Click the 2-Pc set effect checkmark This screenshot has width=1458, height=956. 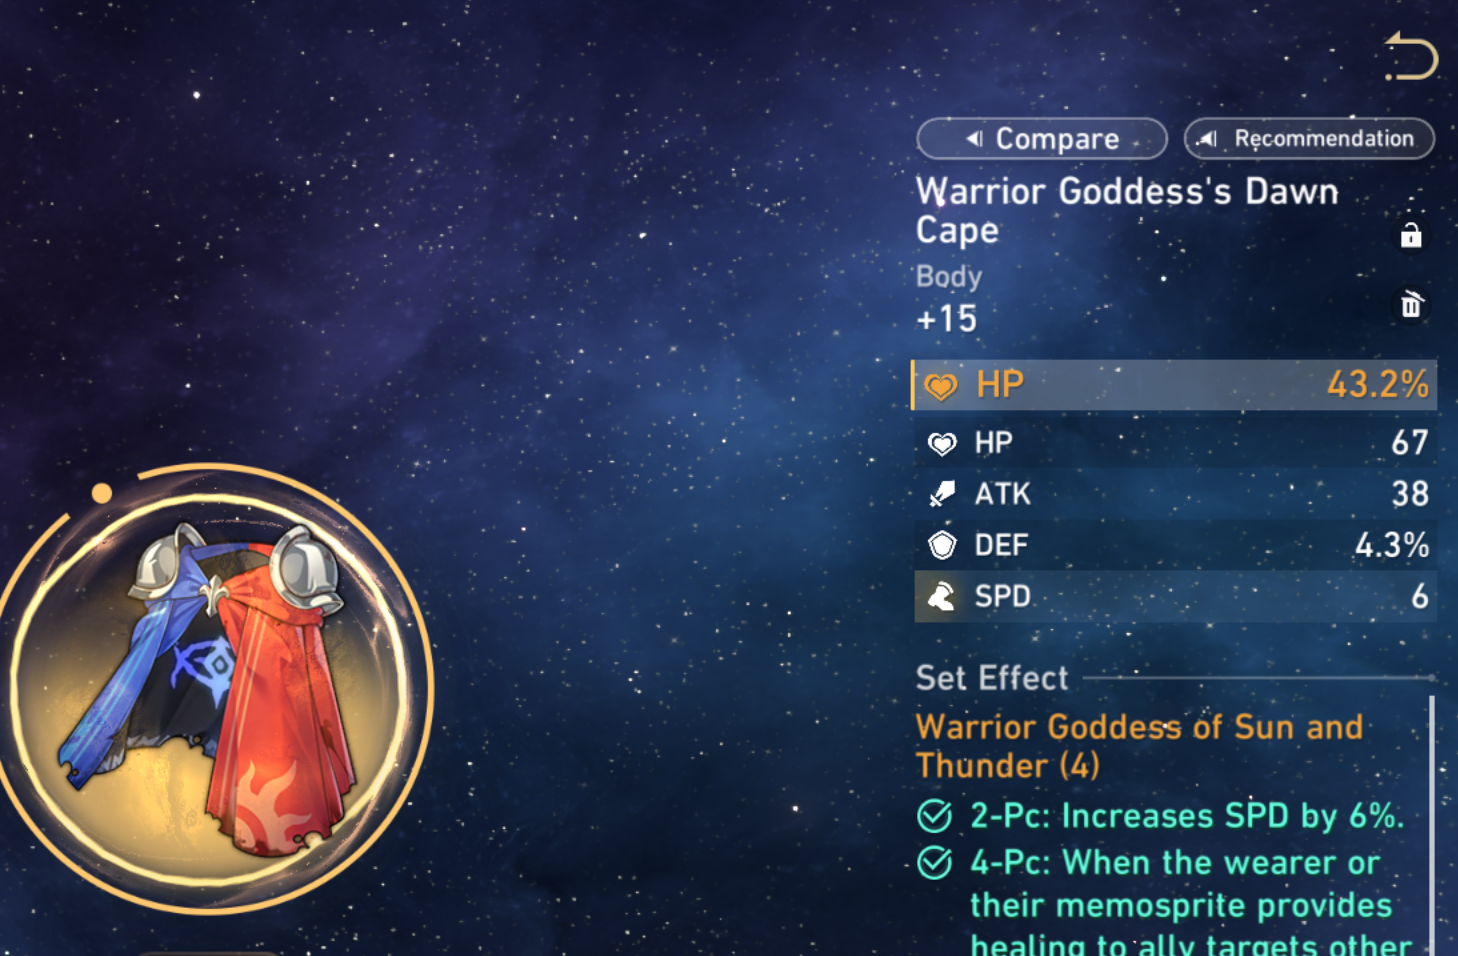click(934, 816)
